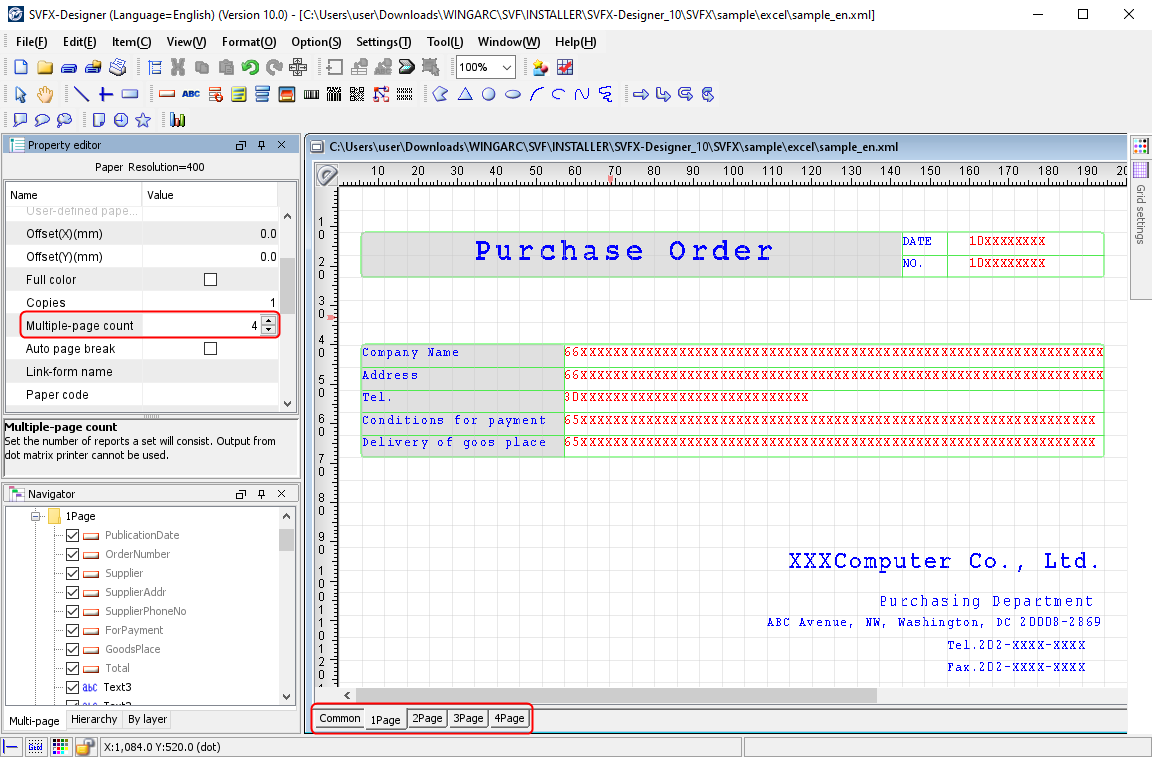Uncheck the ForPayment checkbox
Viewport: 1152px width, 757px height.
[x=72, y=631]
